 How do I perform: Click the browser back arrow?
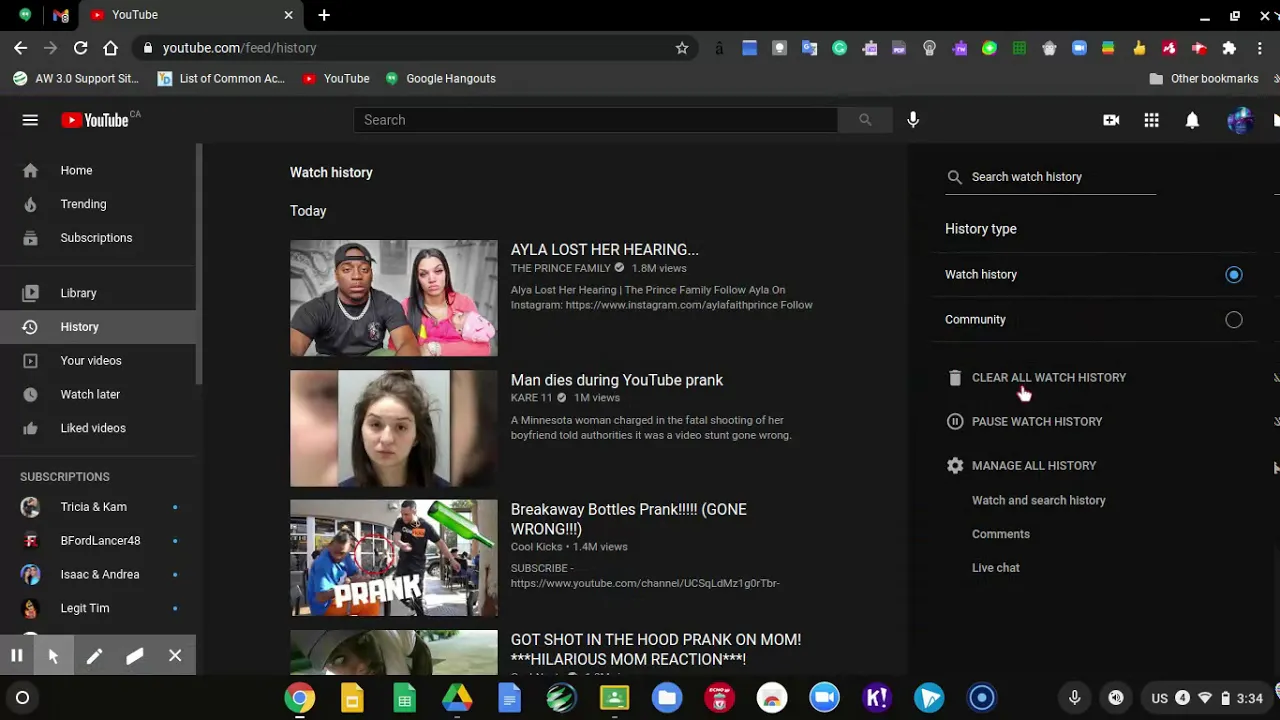[x=21, y=48]
